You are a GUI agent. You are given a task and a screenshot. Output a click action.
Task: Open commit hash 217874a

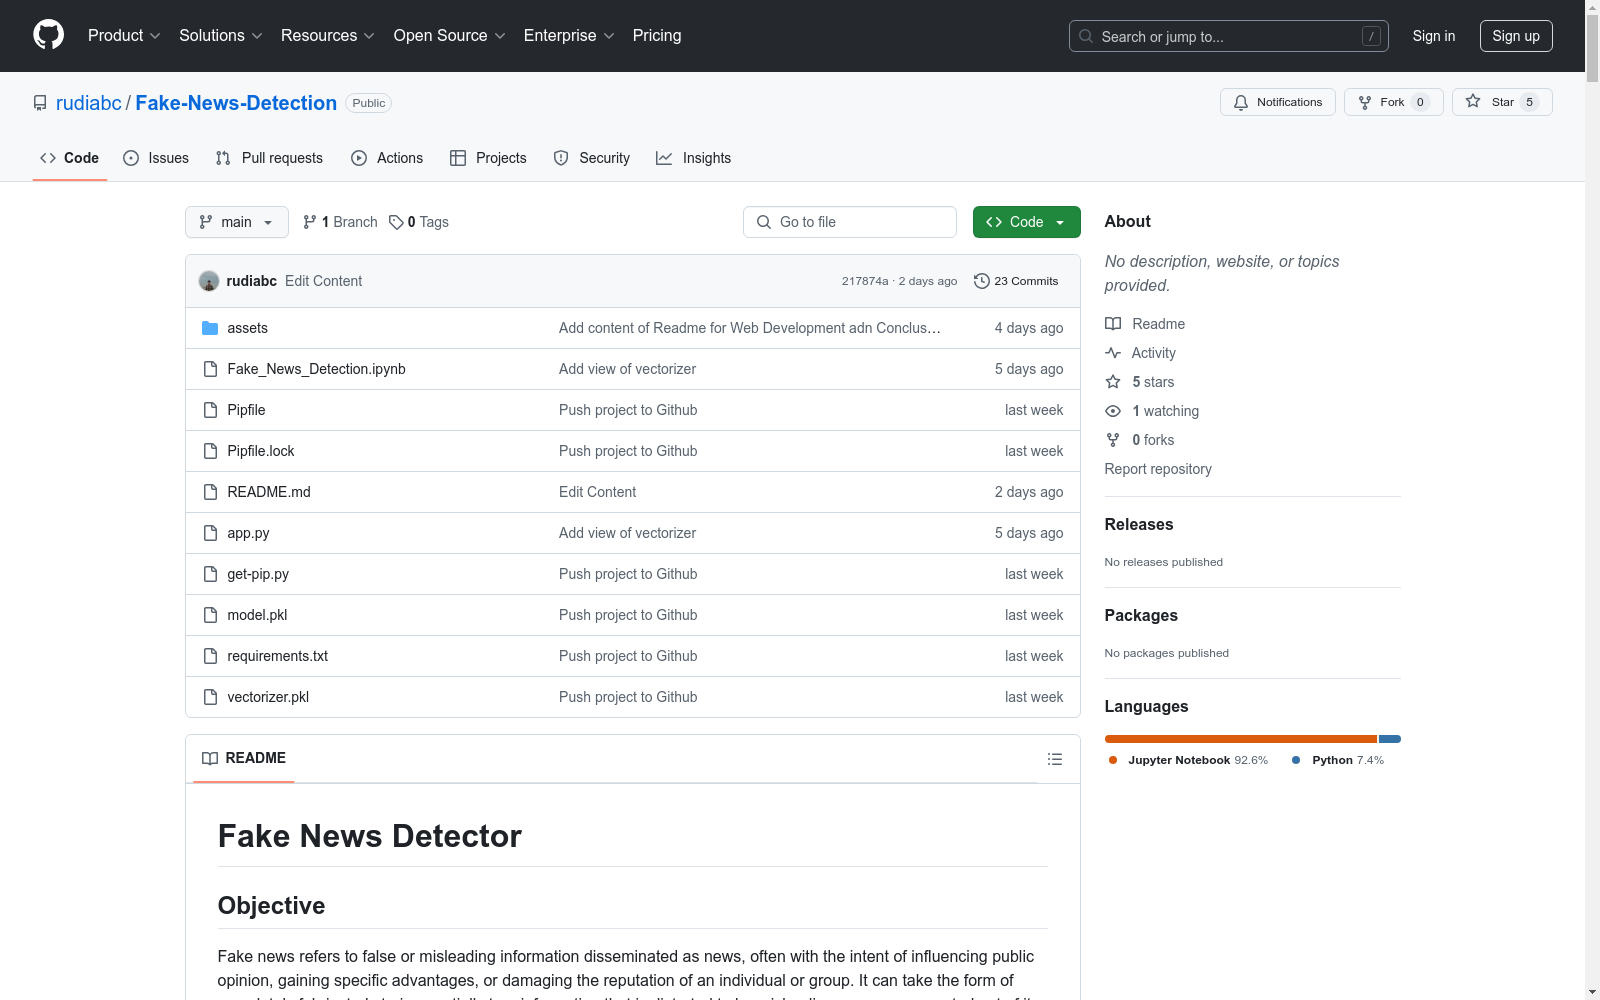tap(865, 281)
